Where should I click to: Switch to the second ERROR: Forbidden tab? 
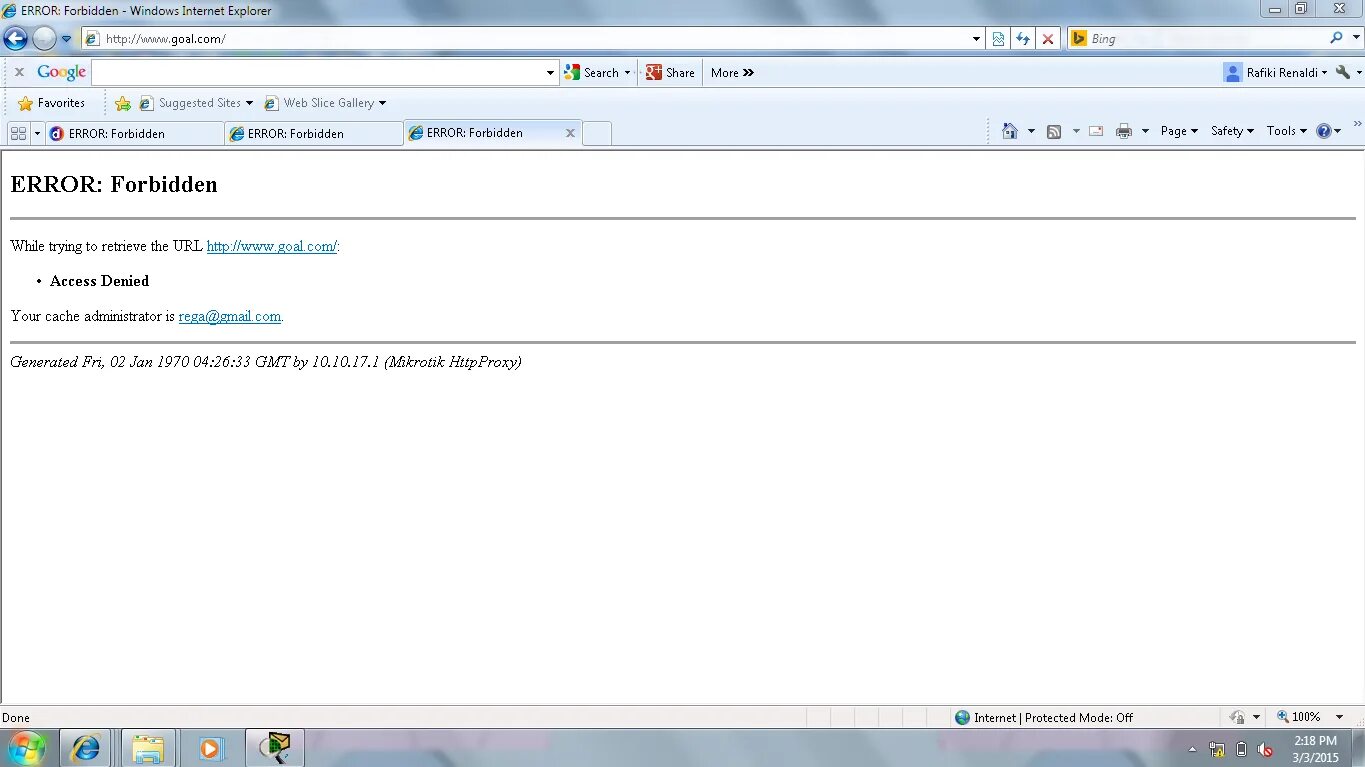click(314, 133)
